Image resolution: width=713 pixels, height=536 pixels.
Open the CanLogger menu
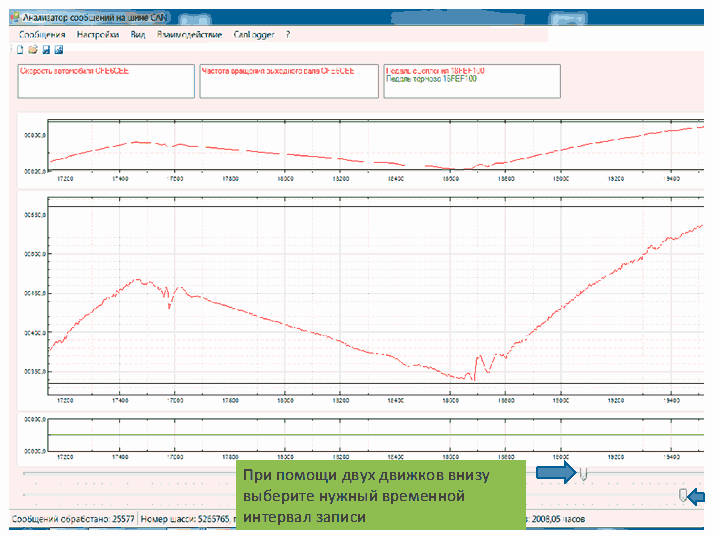[x=254, y=34]
